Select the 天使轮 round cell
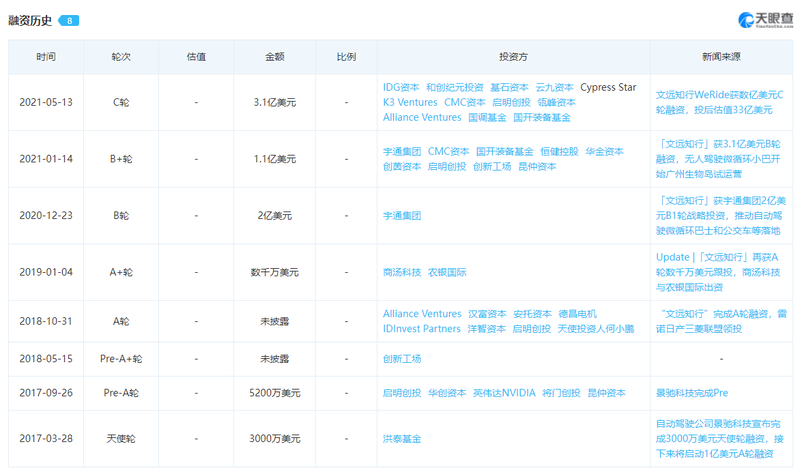 [121, 439]
